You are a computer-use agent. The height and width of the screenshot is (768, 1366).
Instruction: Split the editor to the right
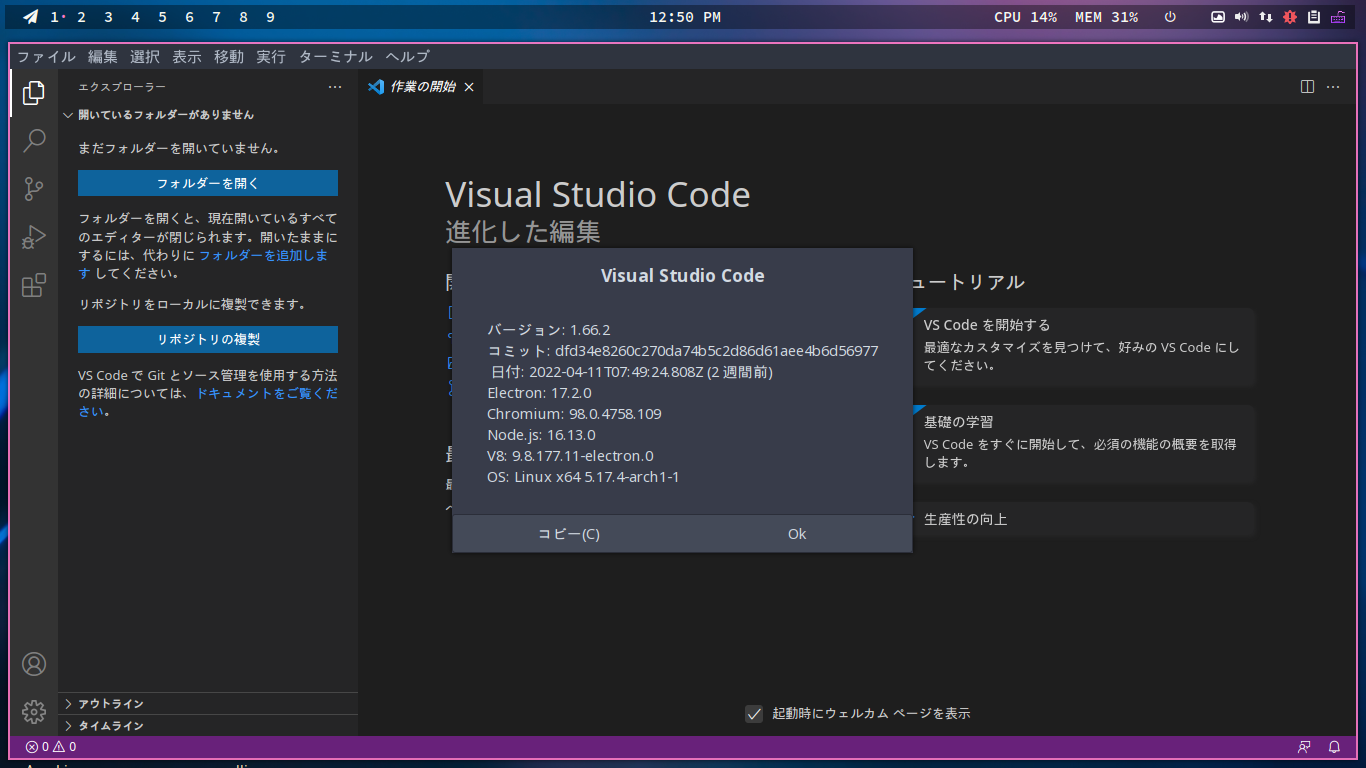(1307, 87)
